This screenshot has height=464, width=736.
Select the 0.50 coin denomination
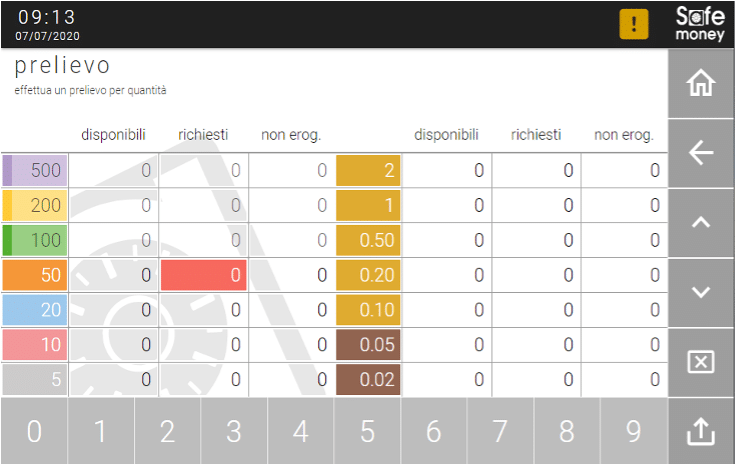click(x=368, y=240)
